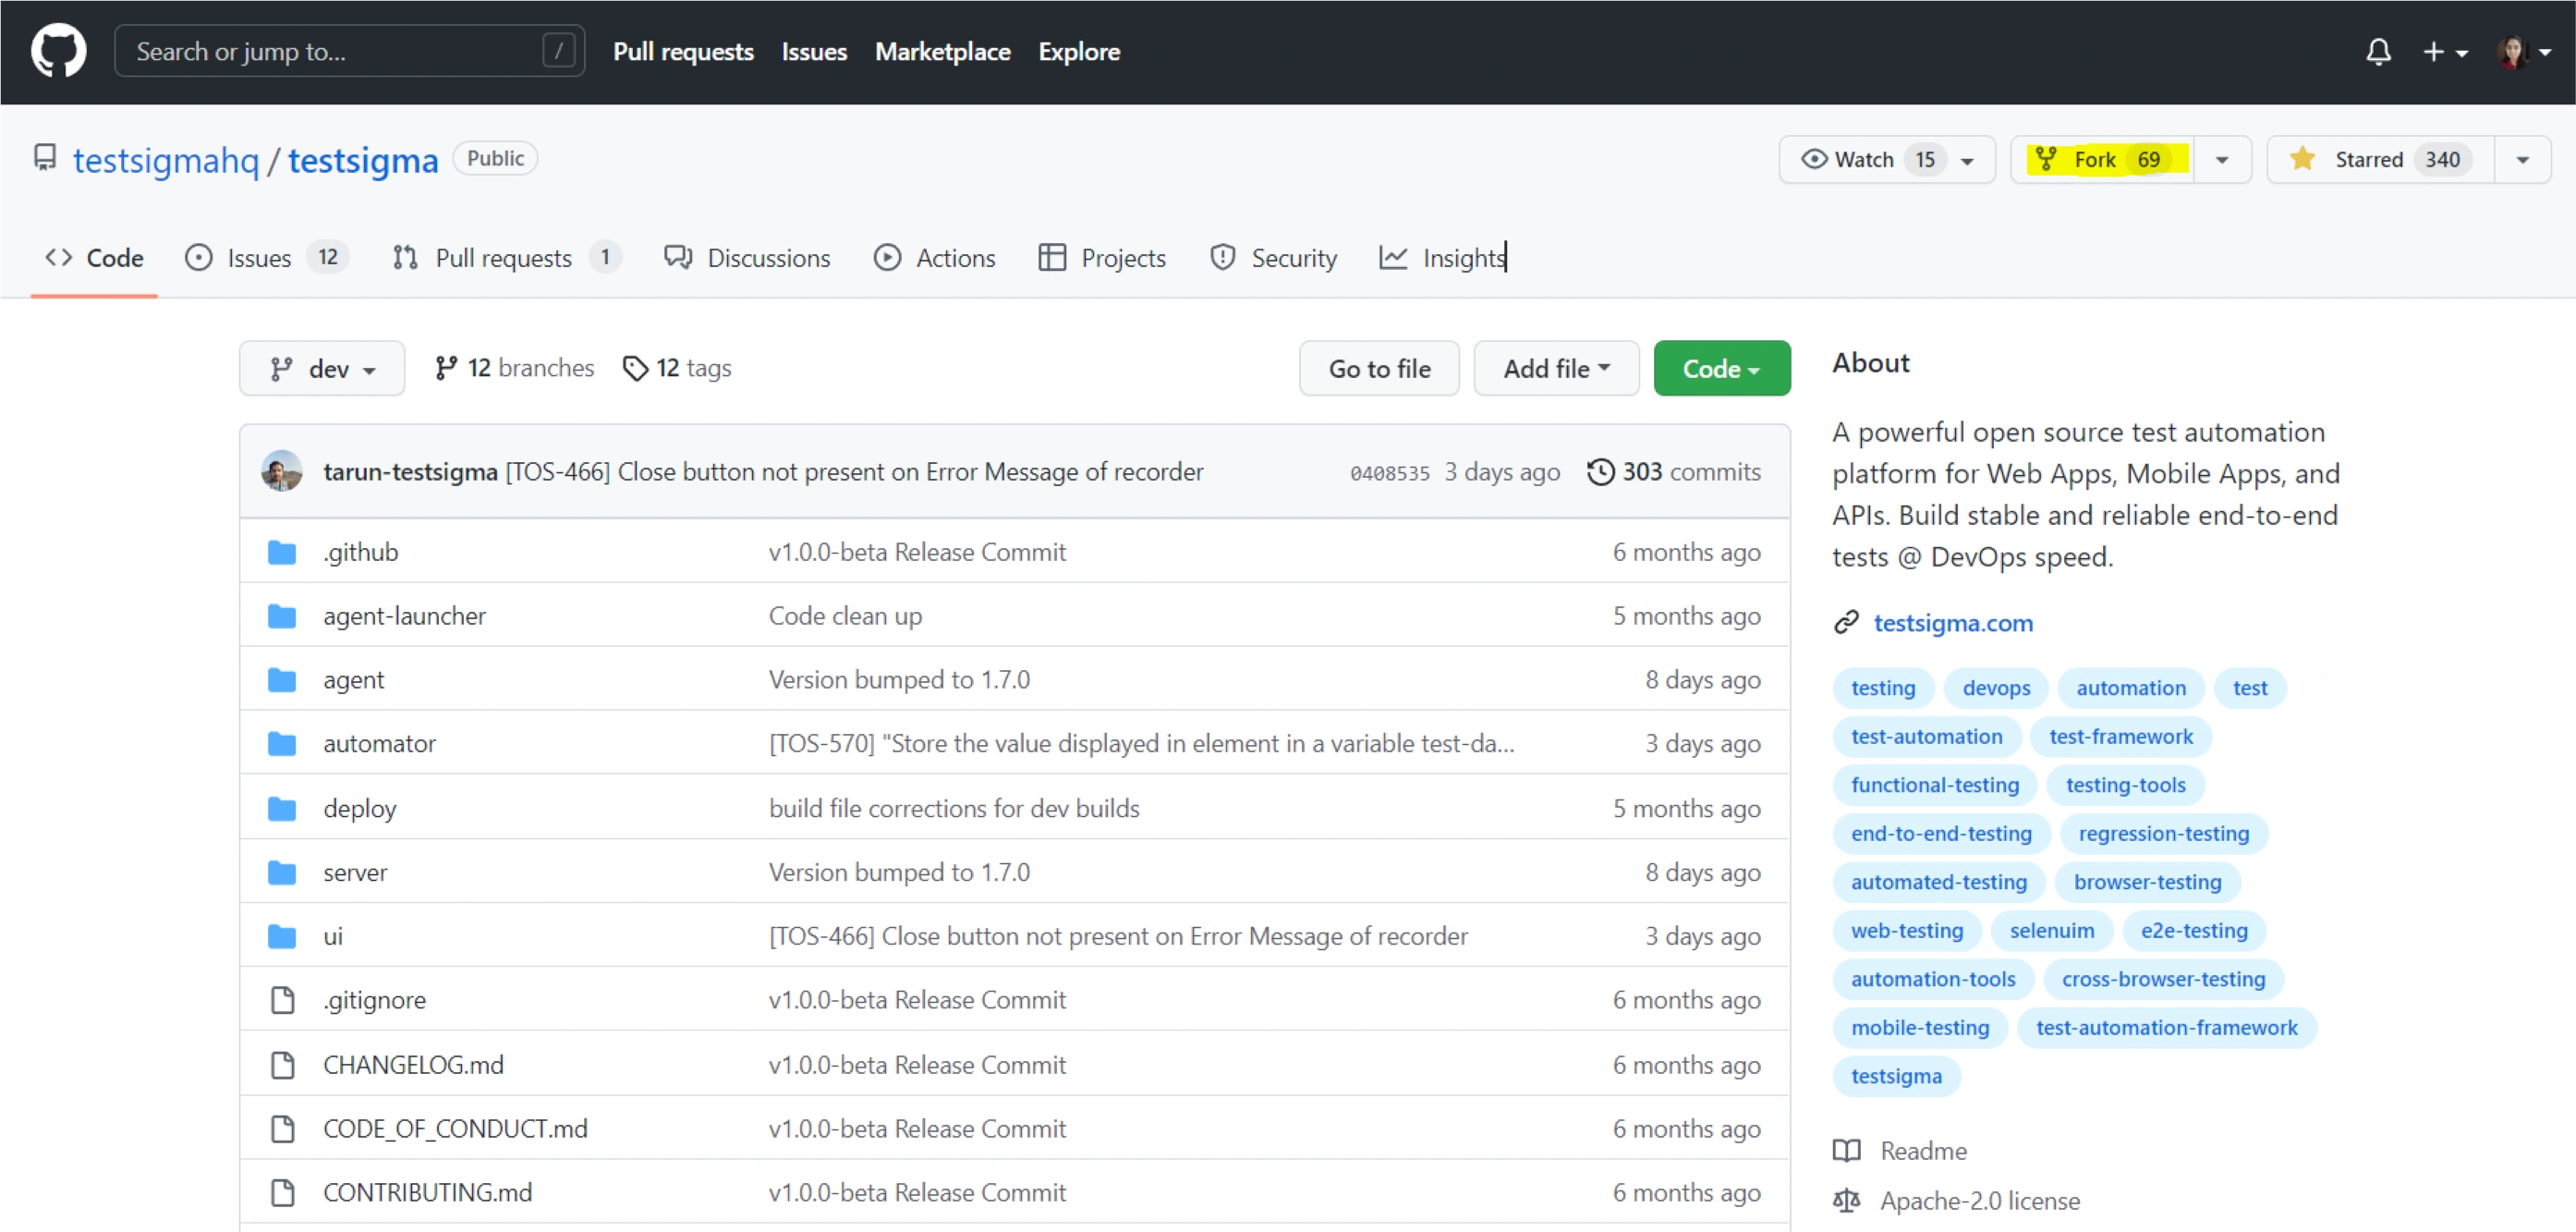This screenshot has height=1232, width=2576.
Task: Open the testsigma.com website link
Action: tap(1952, 623)
